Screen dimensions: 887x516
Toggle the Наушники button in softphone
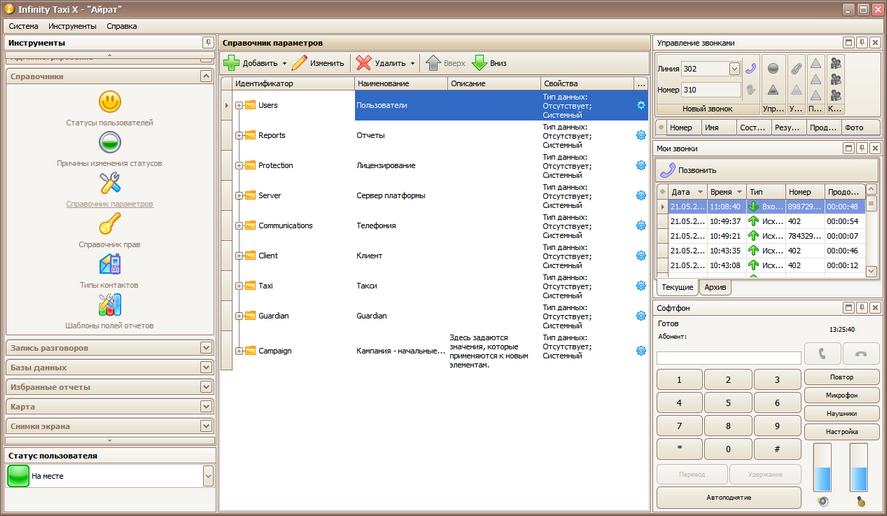[842, 413]
